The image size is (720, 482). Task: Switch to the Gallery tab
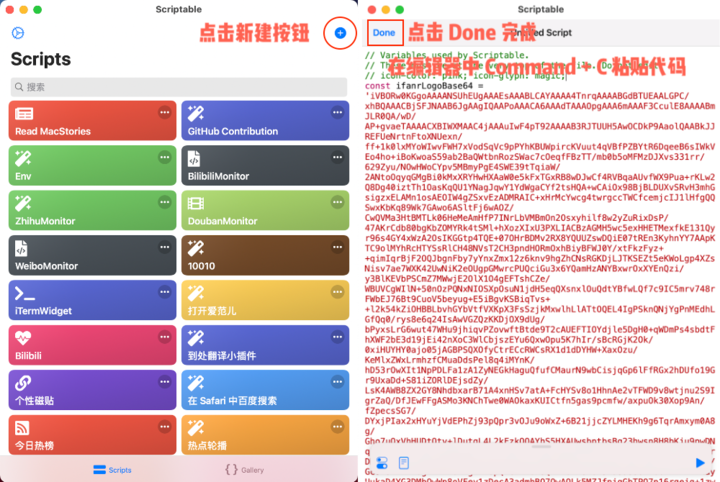[245, 470]
